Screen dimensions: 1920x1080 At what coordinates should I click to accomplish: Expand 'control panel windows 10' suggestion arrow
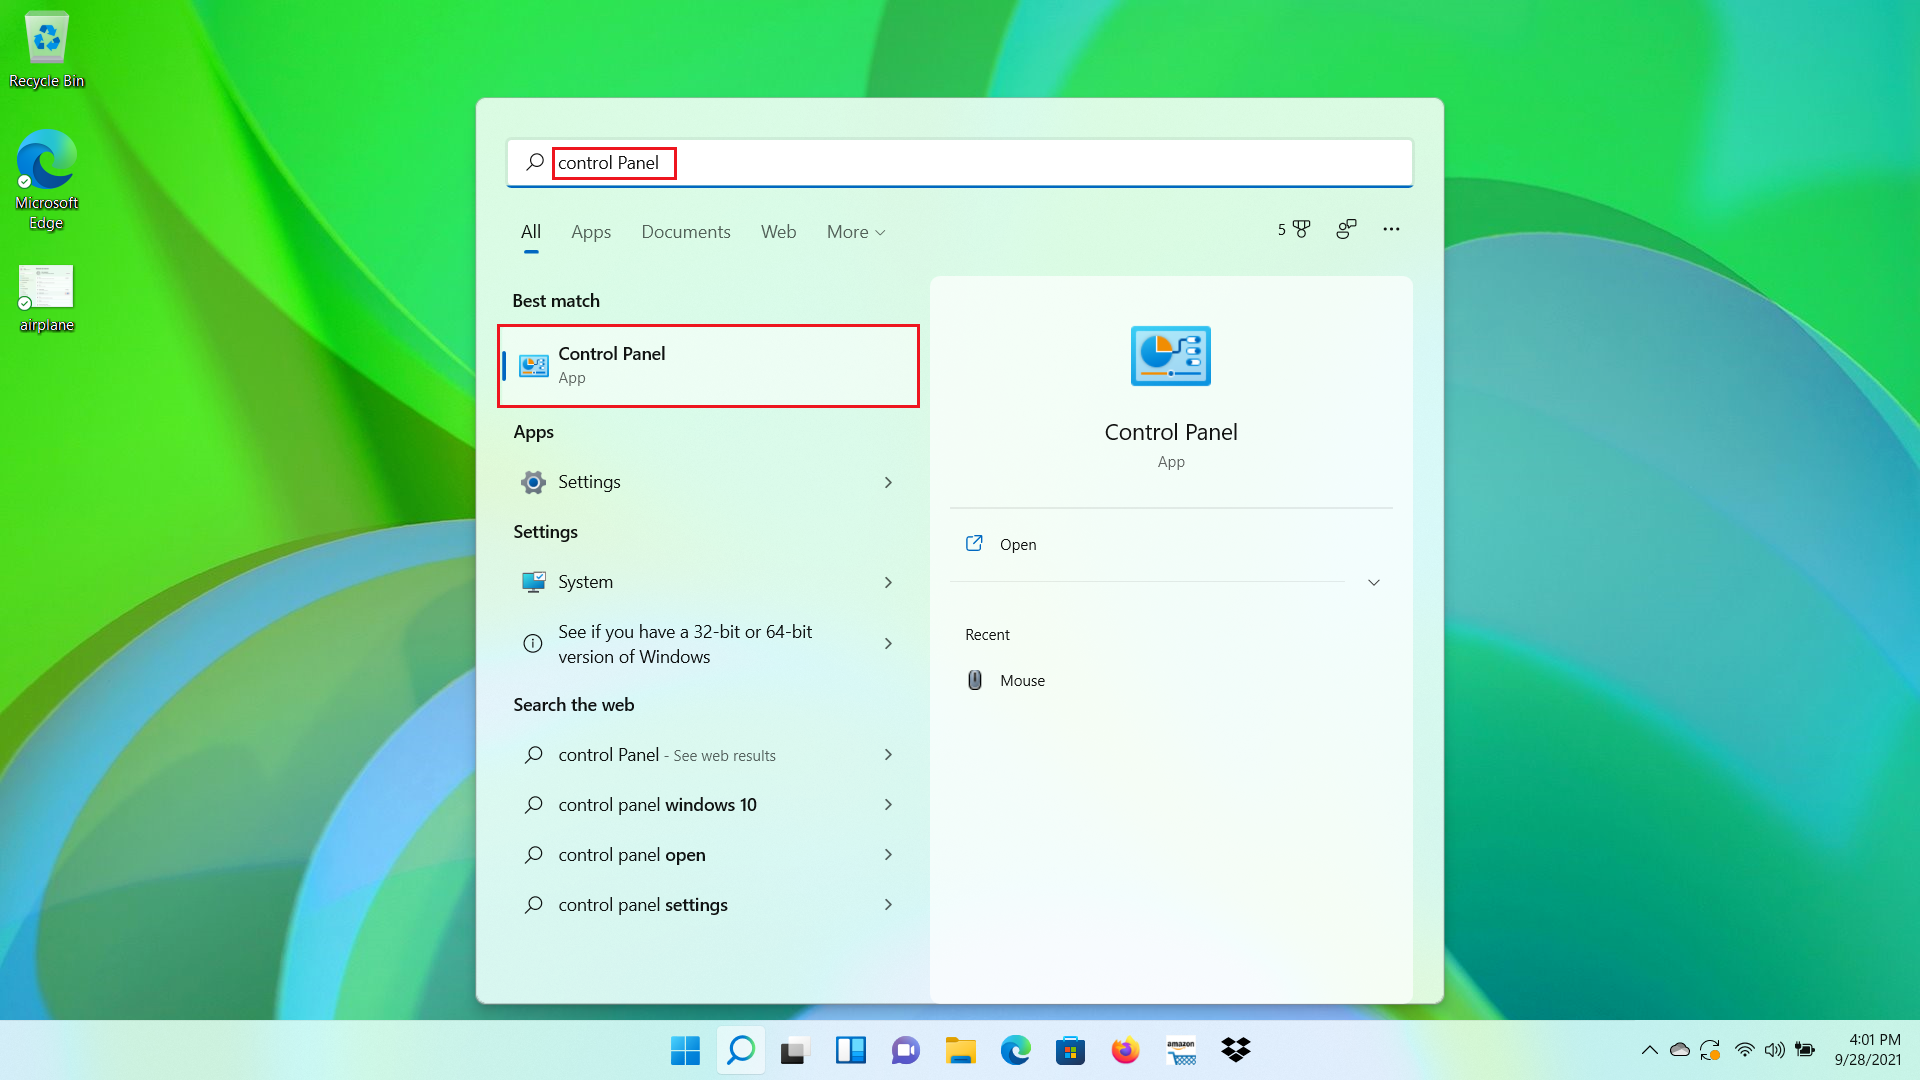tap(888, 805)
